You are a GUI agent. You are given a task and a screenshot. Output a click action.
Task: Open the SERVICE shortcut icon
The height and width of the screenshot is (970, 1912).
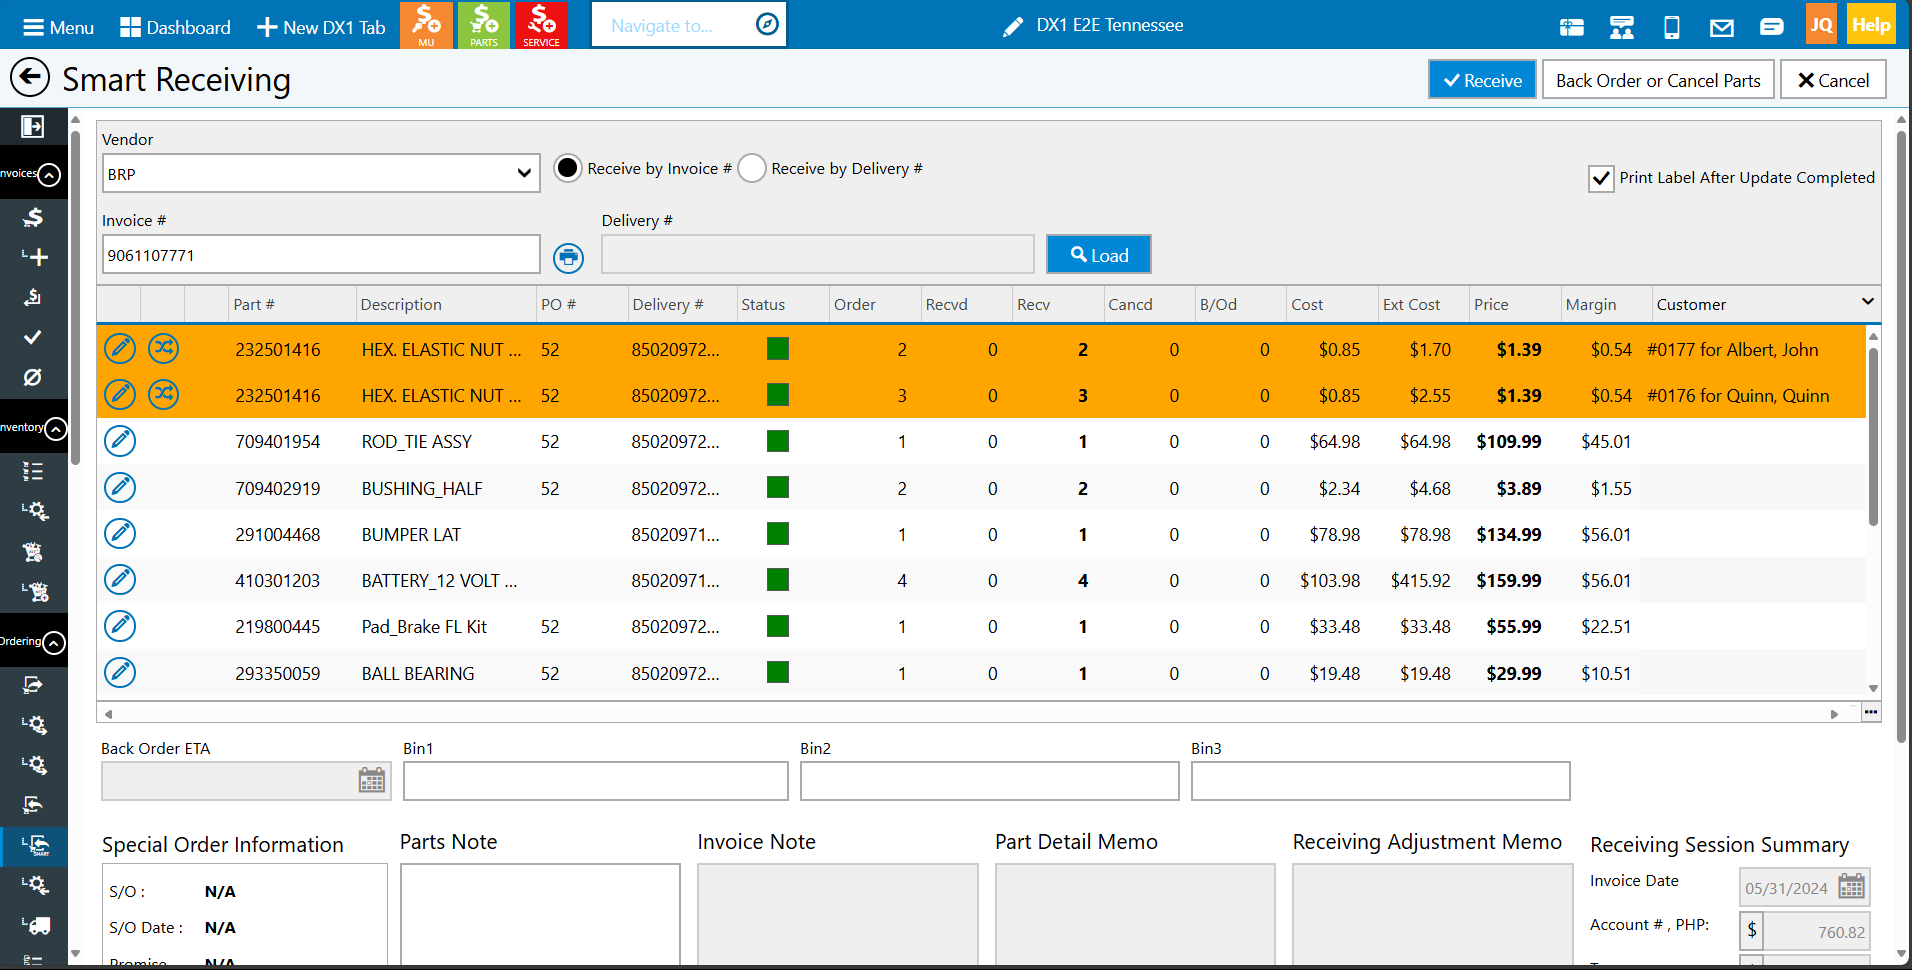(541, 25)
